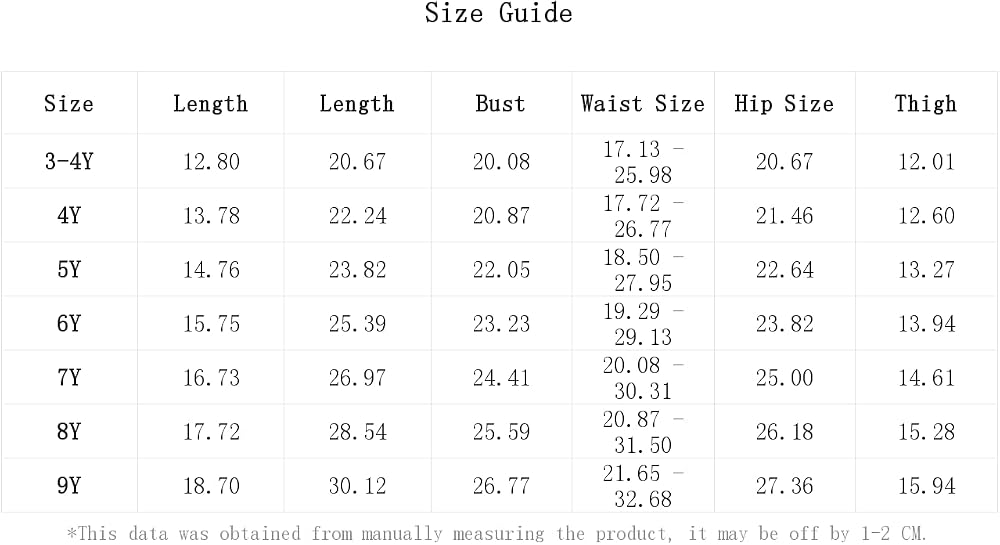1000x545 pixels.
Task: Click the Size Guide title
Action: (x=499, y=13)
